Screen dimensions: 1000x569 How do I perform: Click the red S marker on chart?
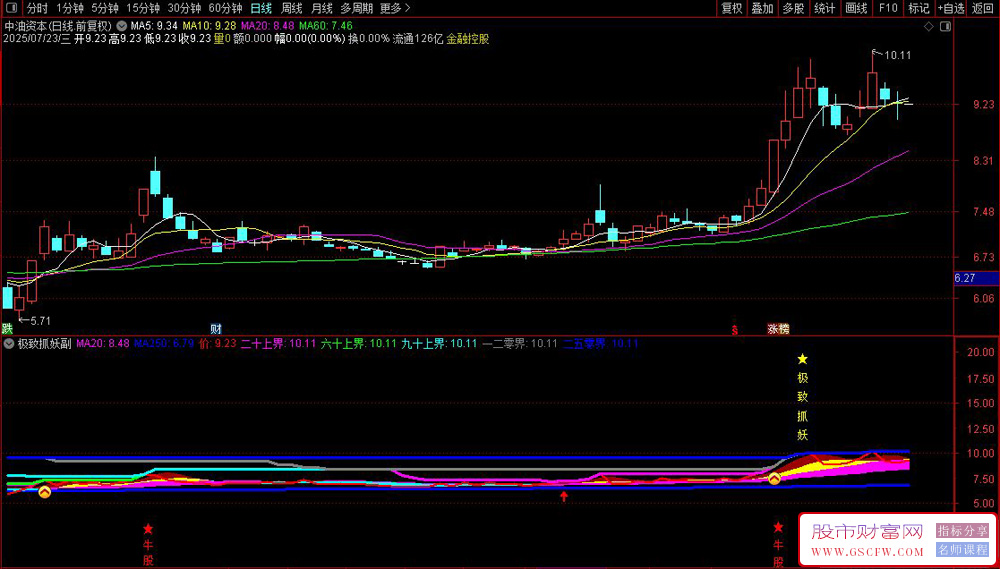735,330
